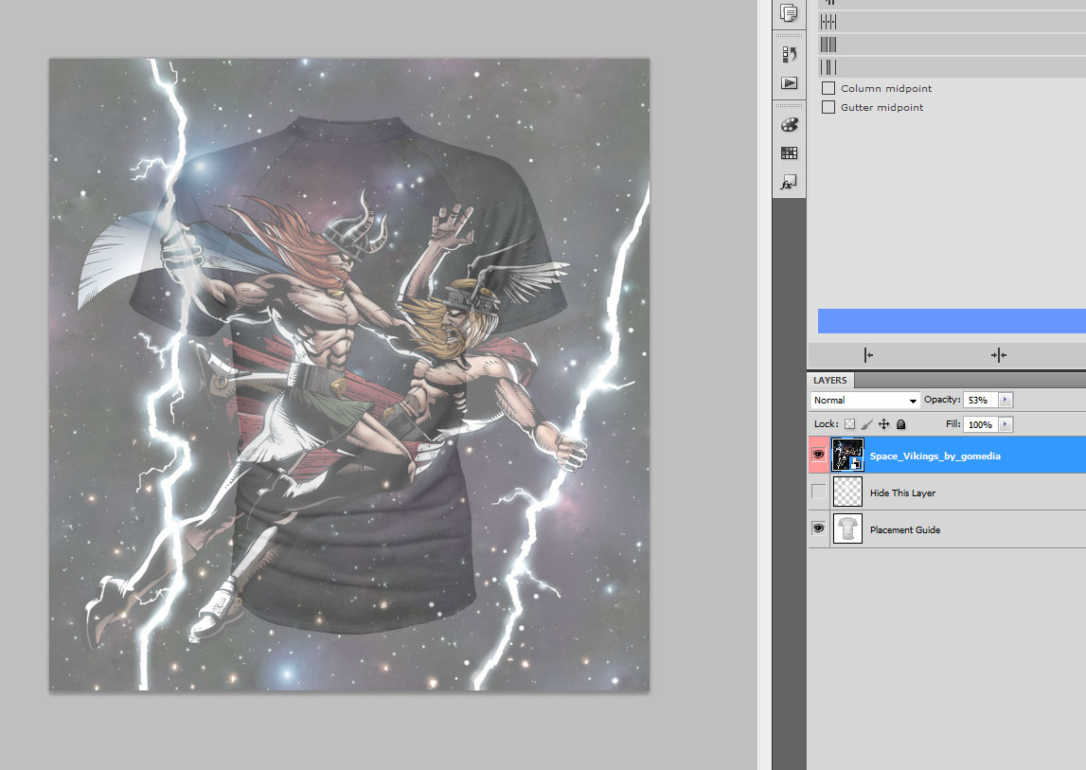The width and height of the screenshot is (1086, 770).
Task: Click the Lock all padlock icon
Action: [900, 425]
